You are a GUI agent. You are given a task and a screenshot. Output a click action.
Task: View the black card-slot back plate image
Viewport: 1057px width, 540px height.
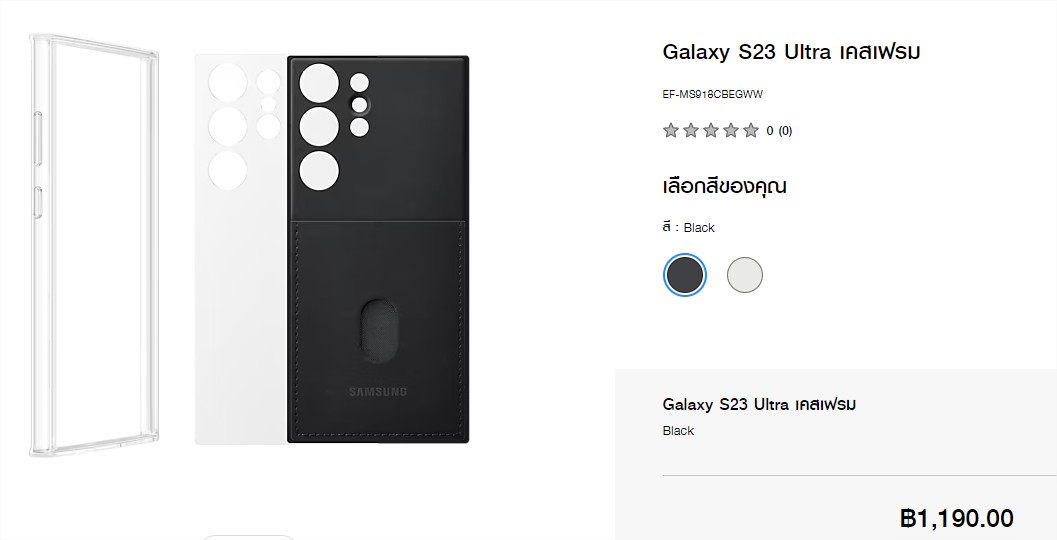point(378,249)
